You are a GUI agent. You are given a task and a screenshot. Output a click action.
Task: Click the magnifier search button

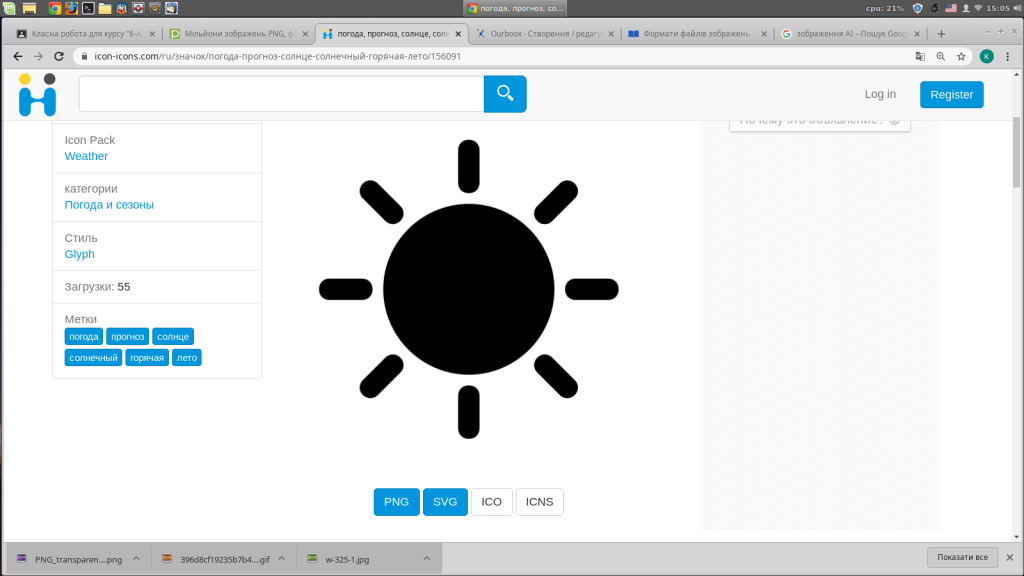tap(505, 94)
